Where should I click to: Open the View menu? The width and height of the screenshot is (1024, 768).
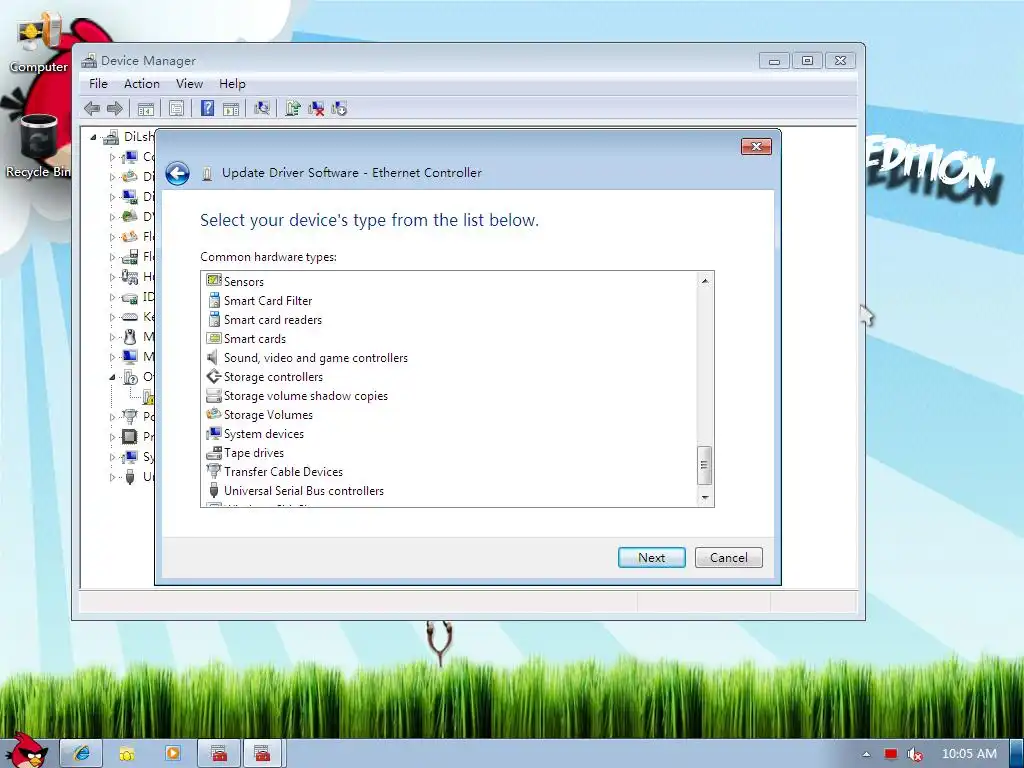189,84
